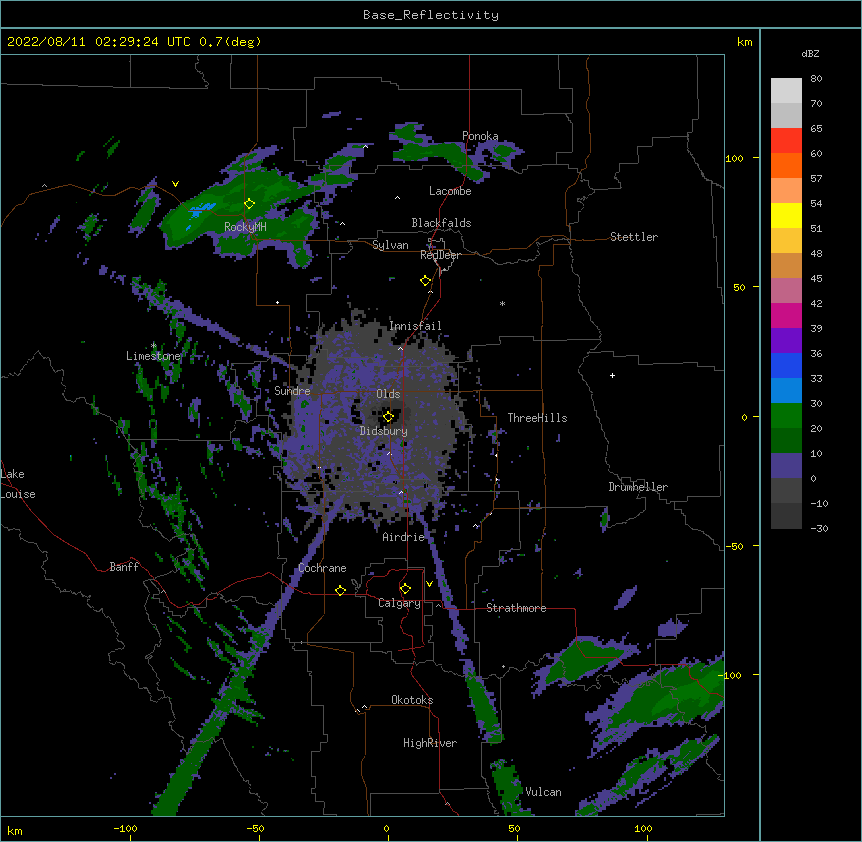Click the HighRiver label

point(430,743)
